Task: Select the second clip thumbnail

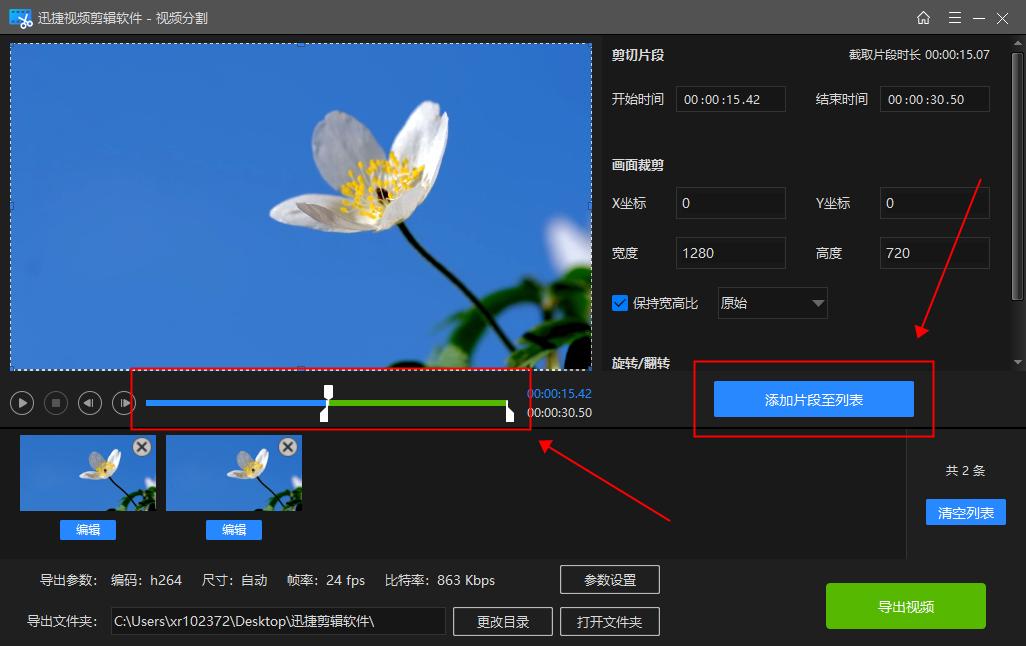Action: tap(233, 470)
